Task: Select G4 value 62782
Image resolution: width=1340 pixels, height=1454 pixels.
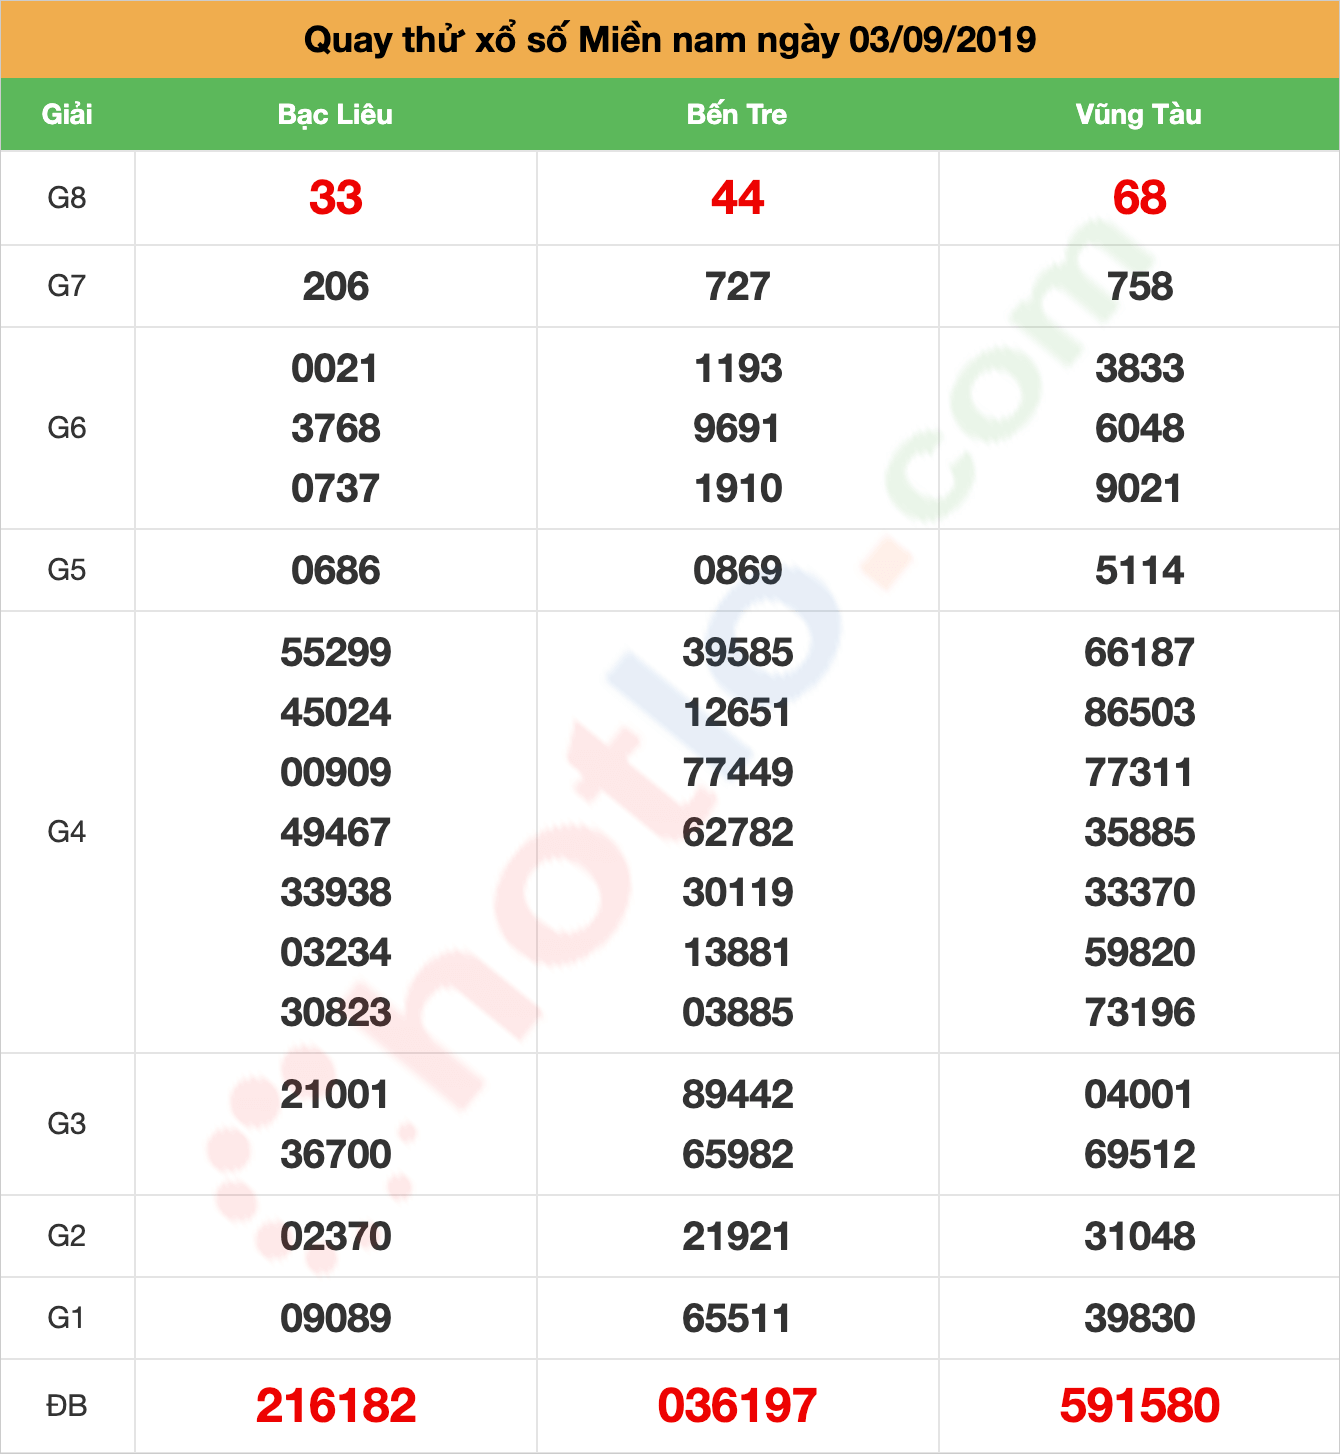Action: (738, 833)
